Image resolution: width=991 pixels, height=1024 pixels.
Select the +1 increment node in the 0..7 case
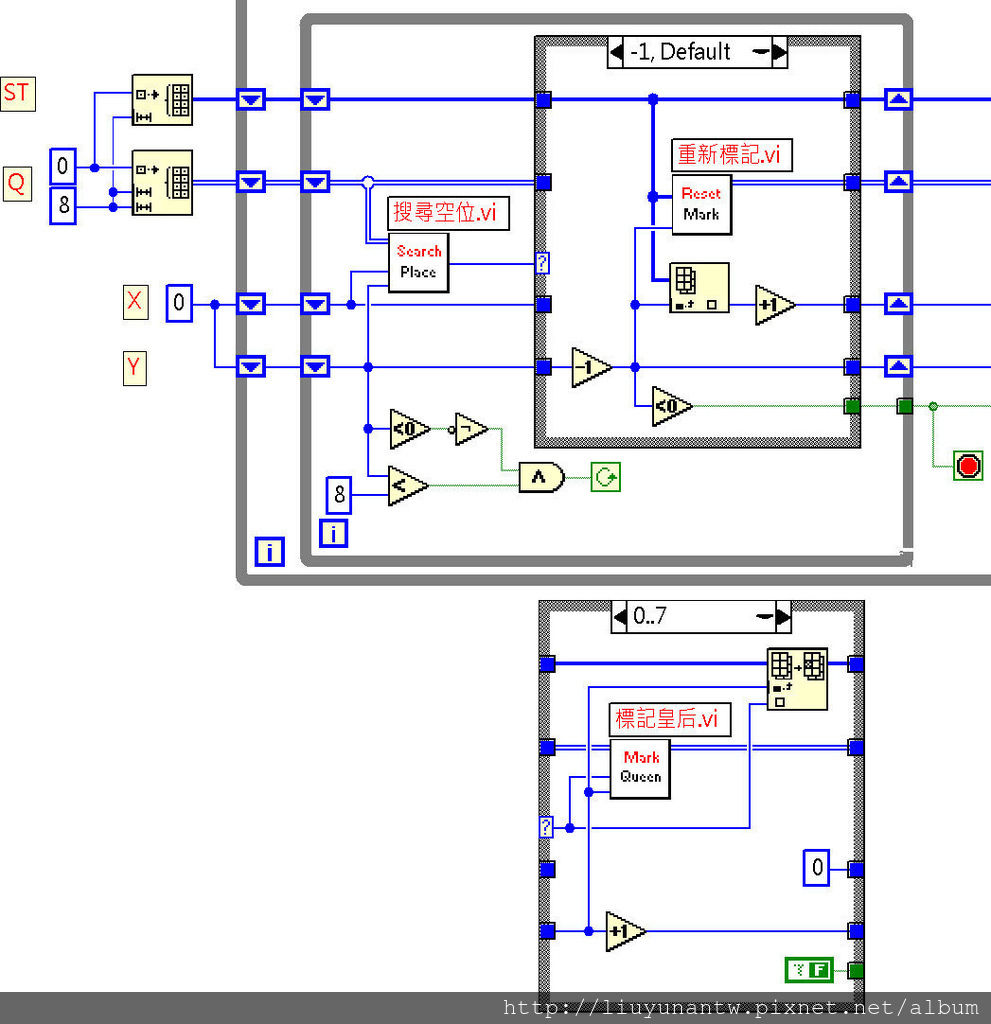click(x=626, y=931)
